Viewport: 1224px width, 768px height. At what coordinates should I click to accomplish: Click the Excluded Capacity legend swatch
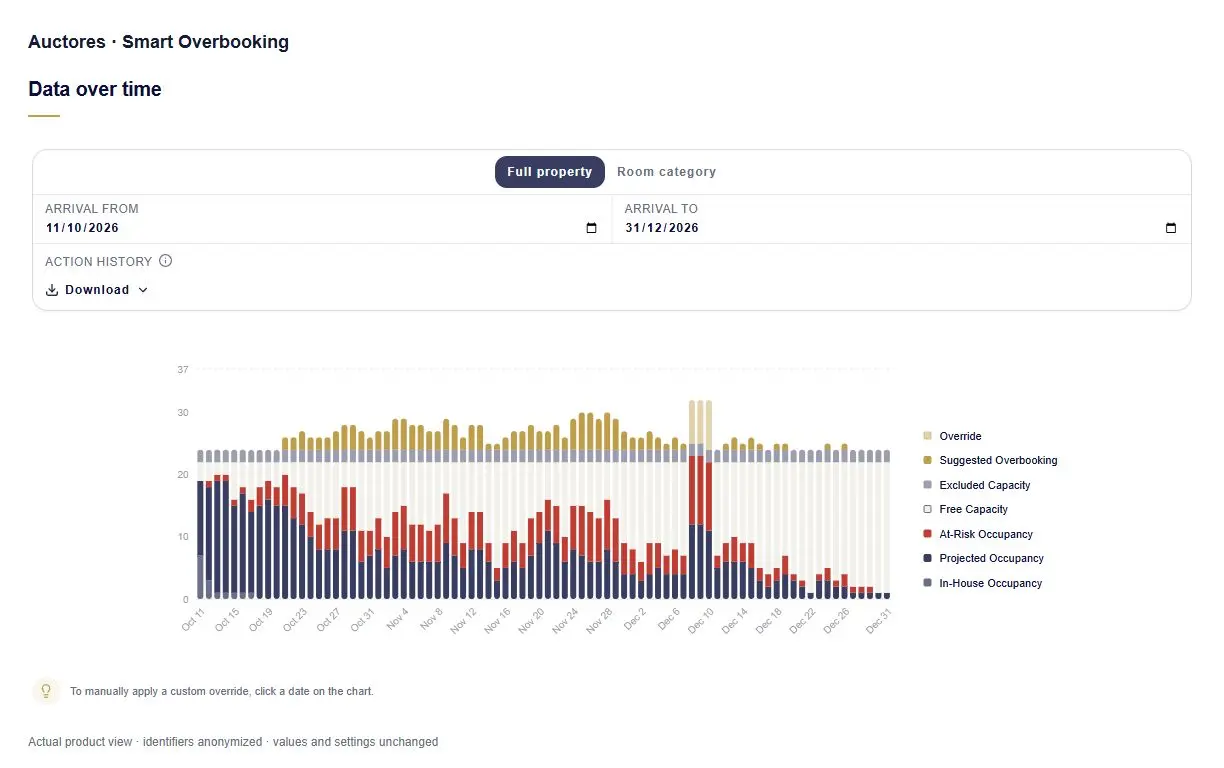tap(927, 485)
